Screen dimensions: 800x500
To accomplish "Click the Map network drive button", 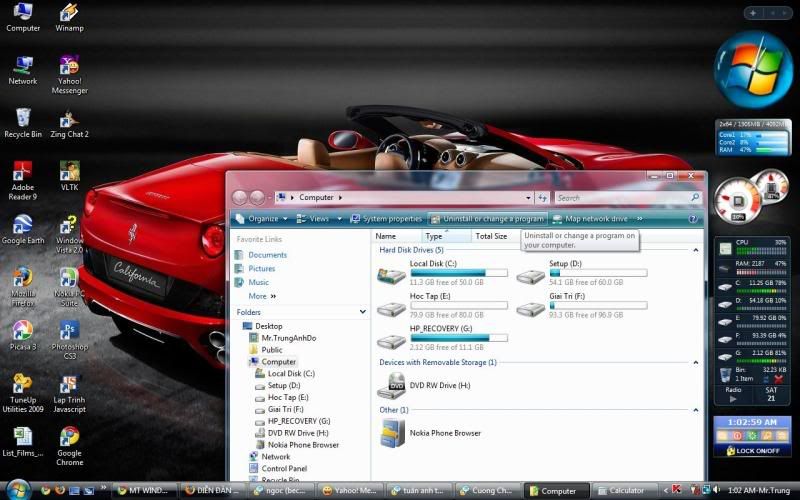I will (590, 218).
